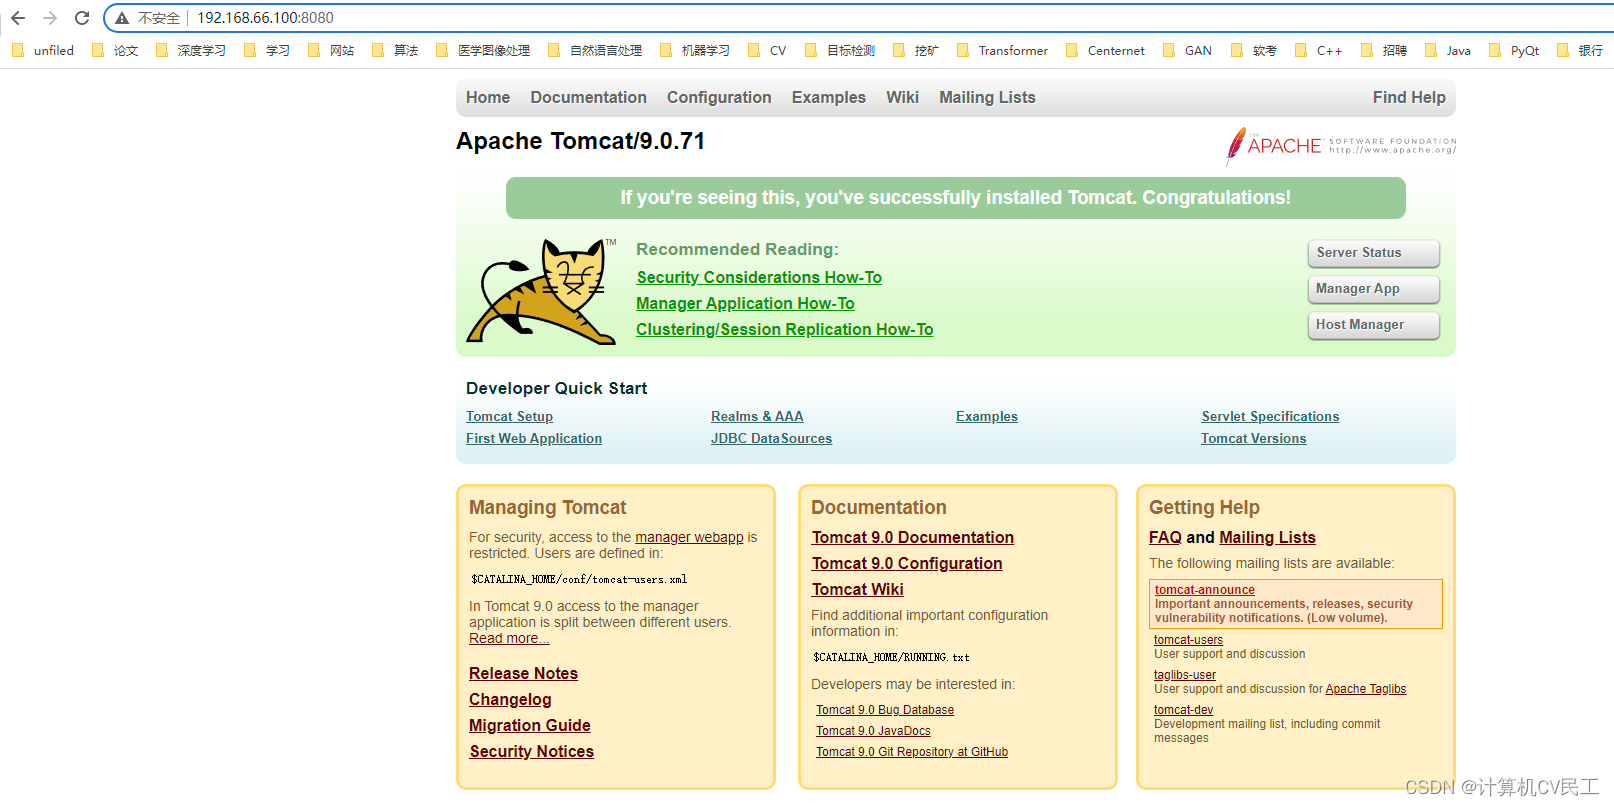Open Security Considerations How-To link

click(x=759, y=277)
